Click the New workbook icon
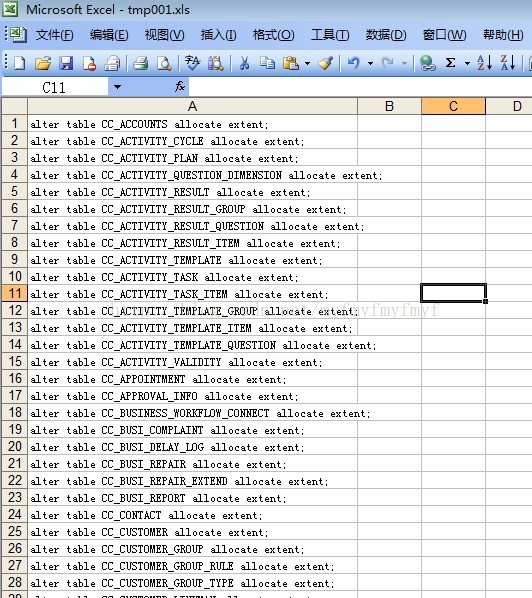 19,63
